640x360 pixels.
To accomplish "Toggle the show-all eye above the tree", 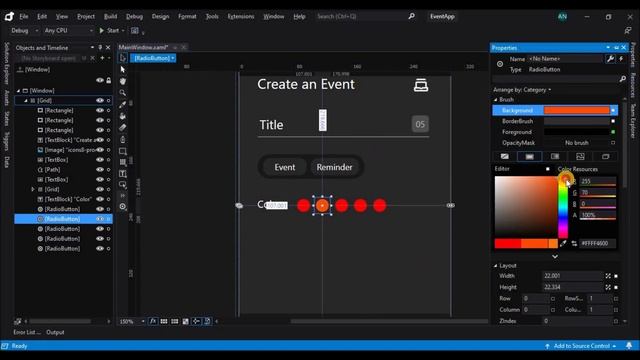I will (x=100, y=80).
